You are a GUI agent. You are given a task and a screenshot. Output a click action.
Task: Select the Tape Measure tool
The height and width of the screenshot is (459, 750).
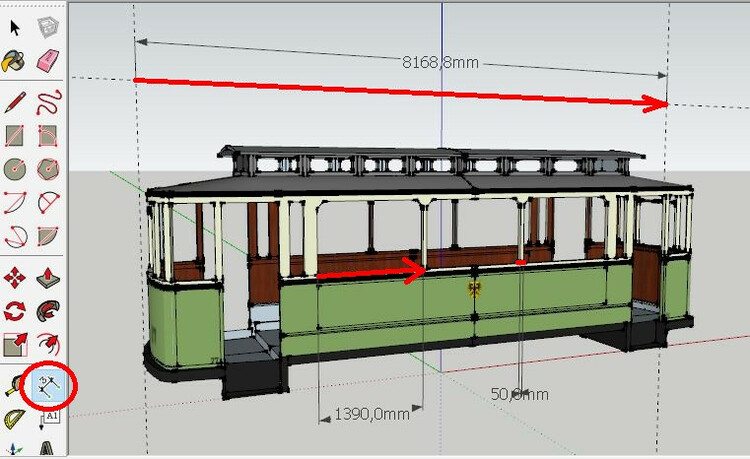pos(11,386)
